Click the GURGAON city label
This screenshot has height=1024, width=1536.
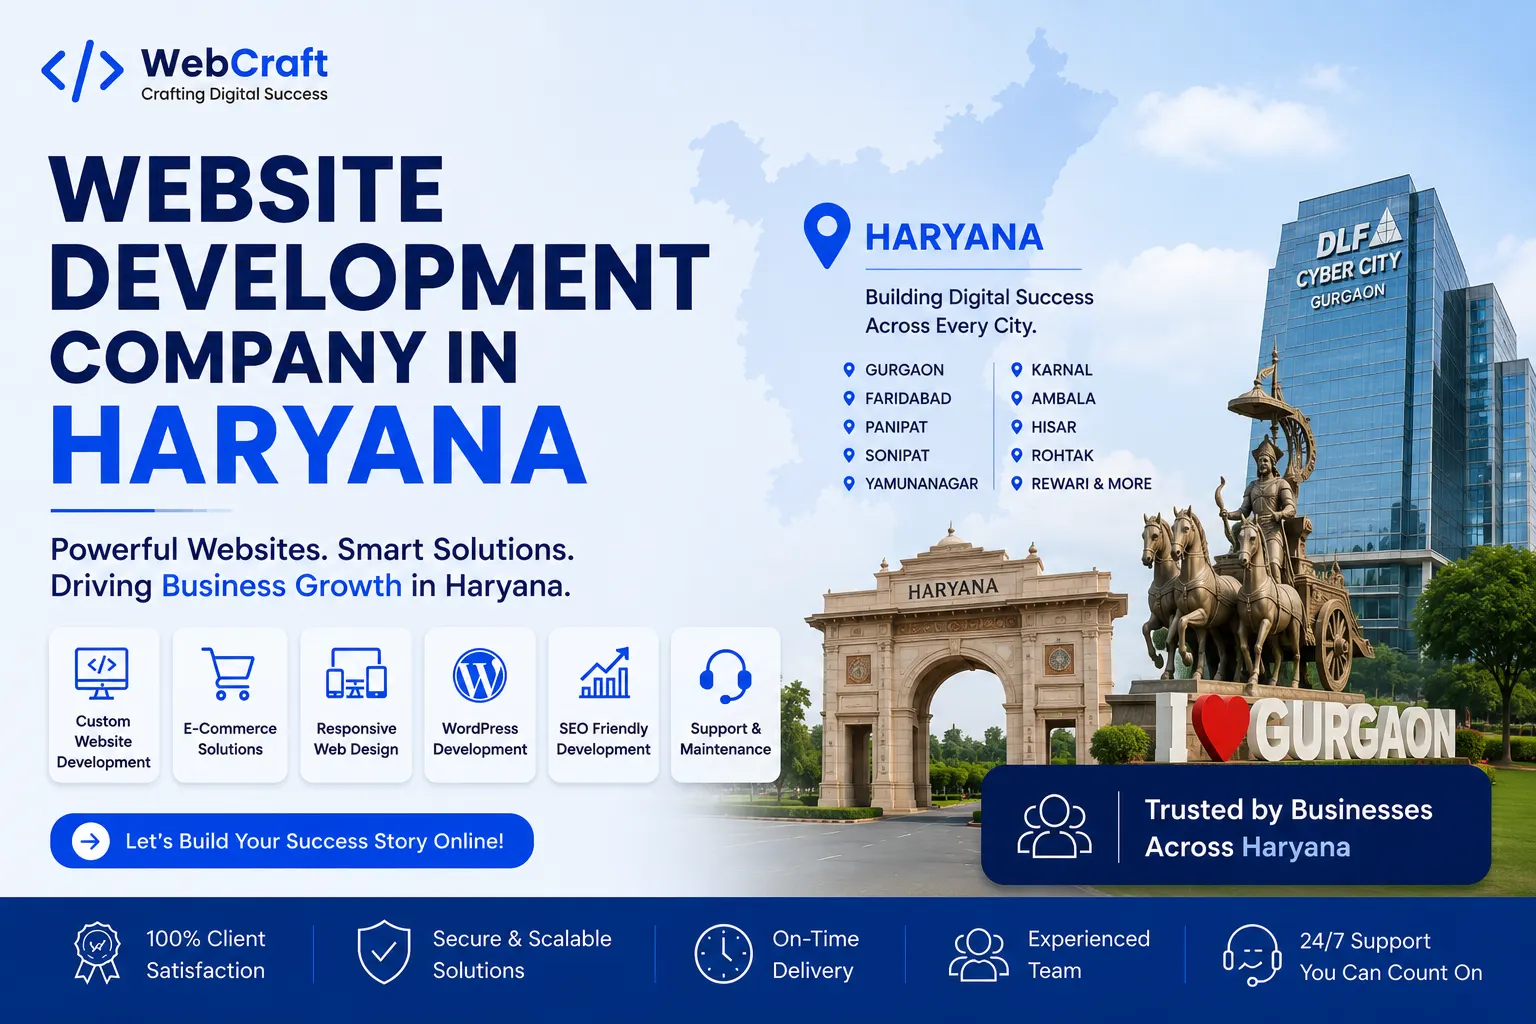(904, 370)
